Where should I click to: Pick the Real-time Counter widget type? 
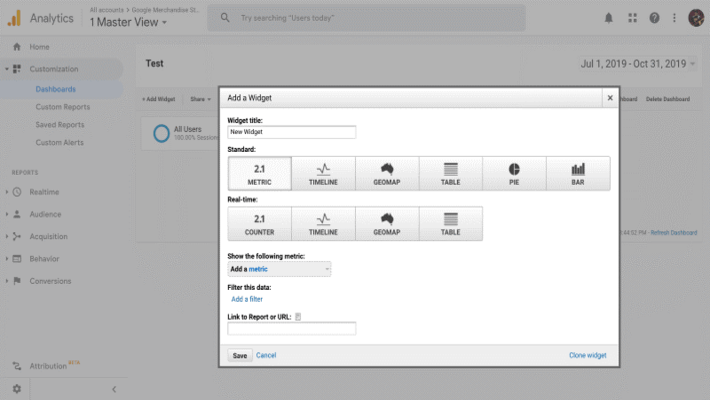(259, 224)
